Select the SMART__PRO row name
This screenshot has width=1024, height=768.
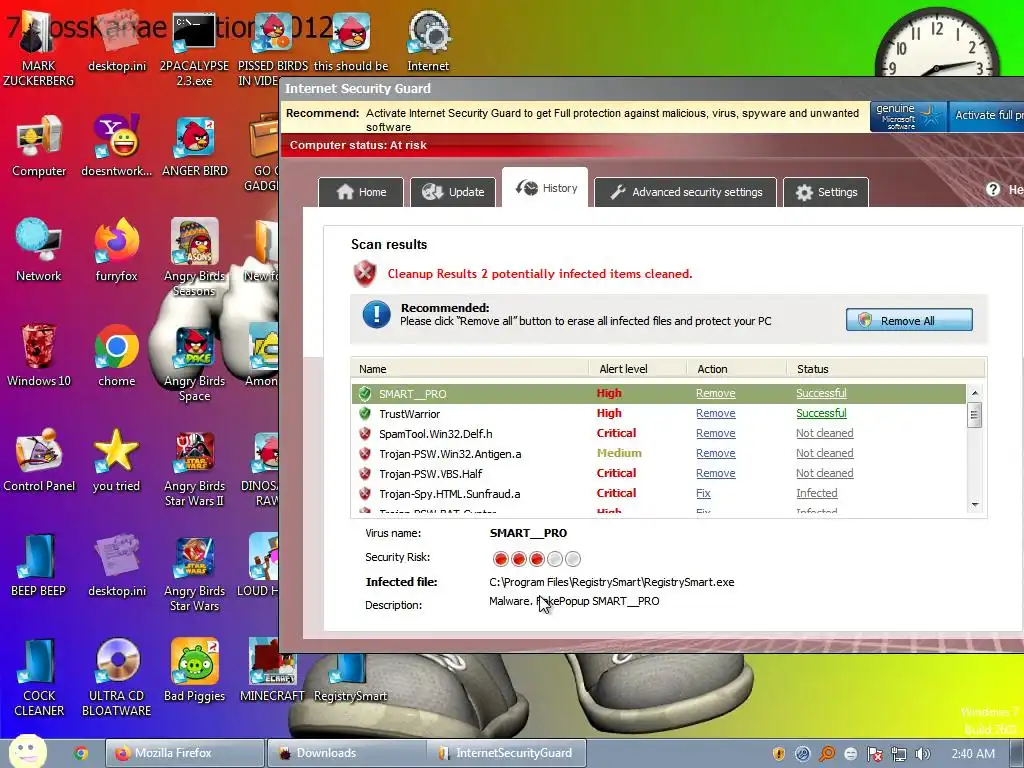tap(412, 394)
